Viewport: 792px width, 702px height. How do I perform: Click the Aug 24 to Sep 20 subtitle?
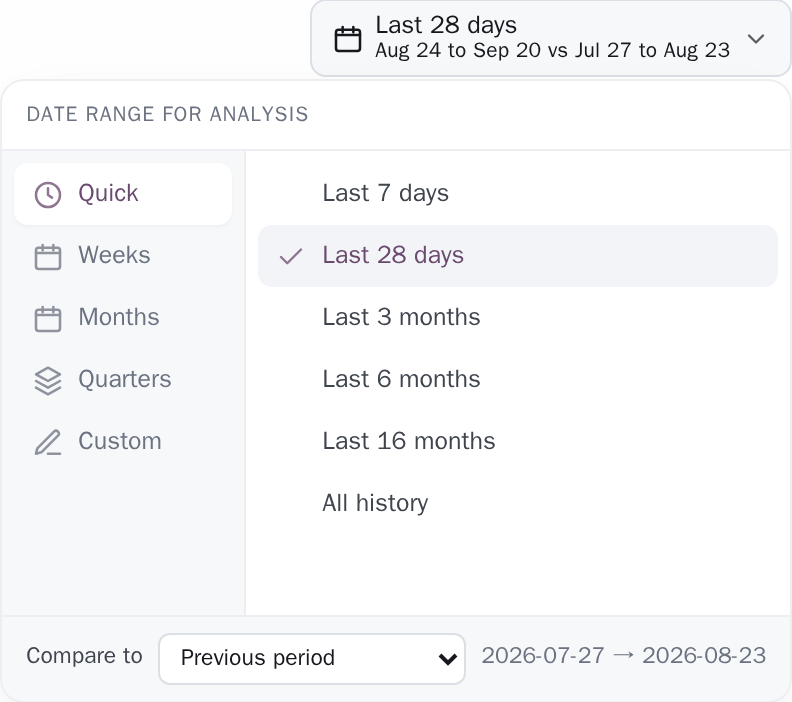pos(552,51)
